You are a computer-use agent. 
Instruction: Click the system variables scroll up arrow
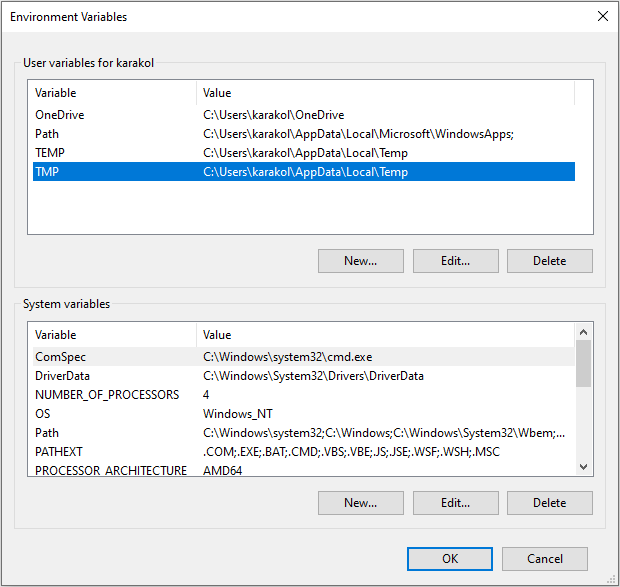(583, 332)
